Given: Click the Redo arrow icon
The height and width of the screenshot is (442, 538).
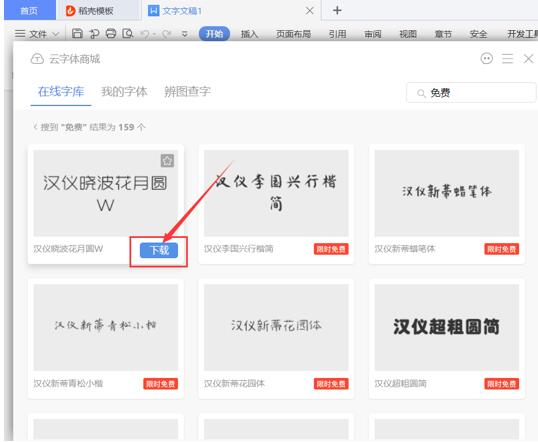Looking at the screenshot, I should (166, 34).
